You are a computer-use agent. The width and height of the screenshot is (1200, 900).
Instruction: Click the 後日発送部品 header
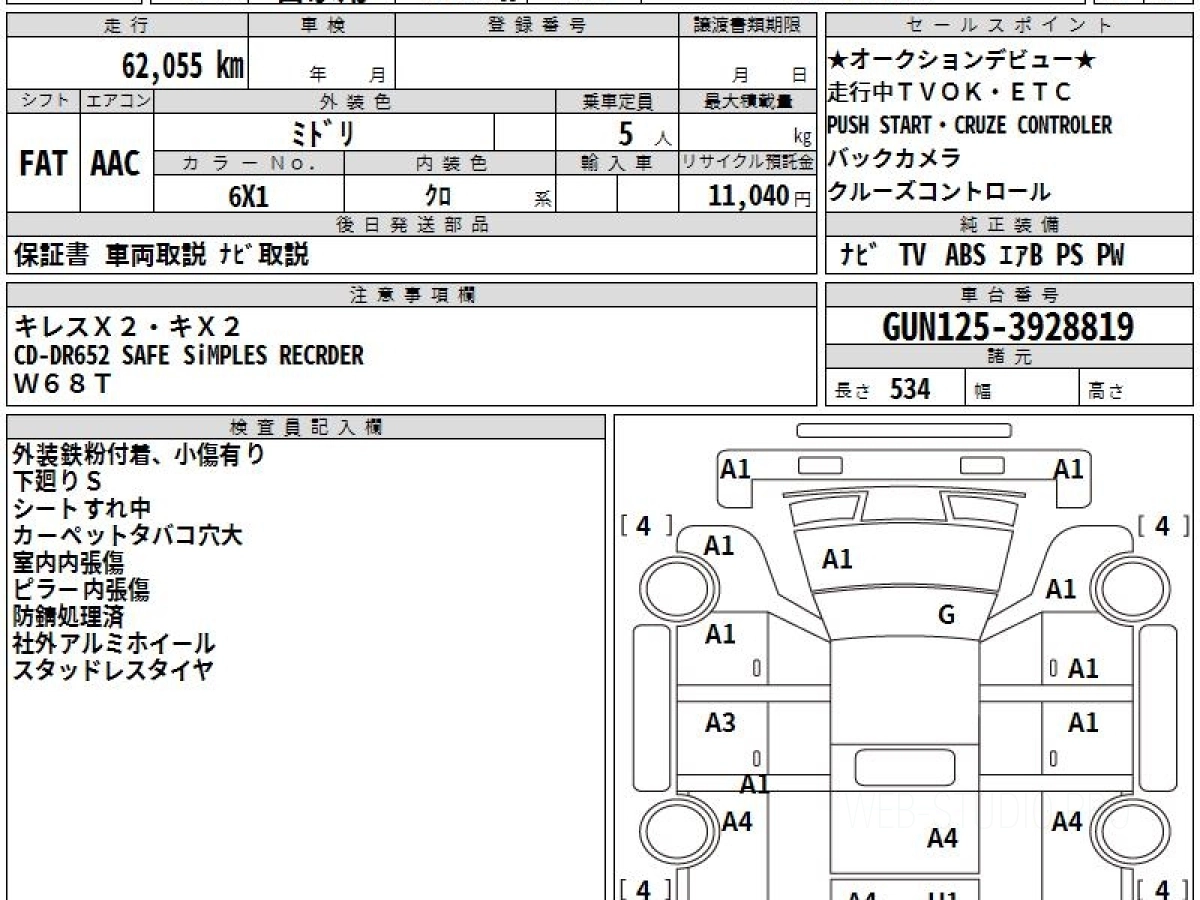411,225
